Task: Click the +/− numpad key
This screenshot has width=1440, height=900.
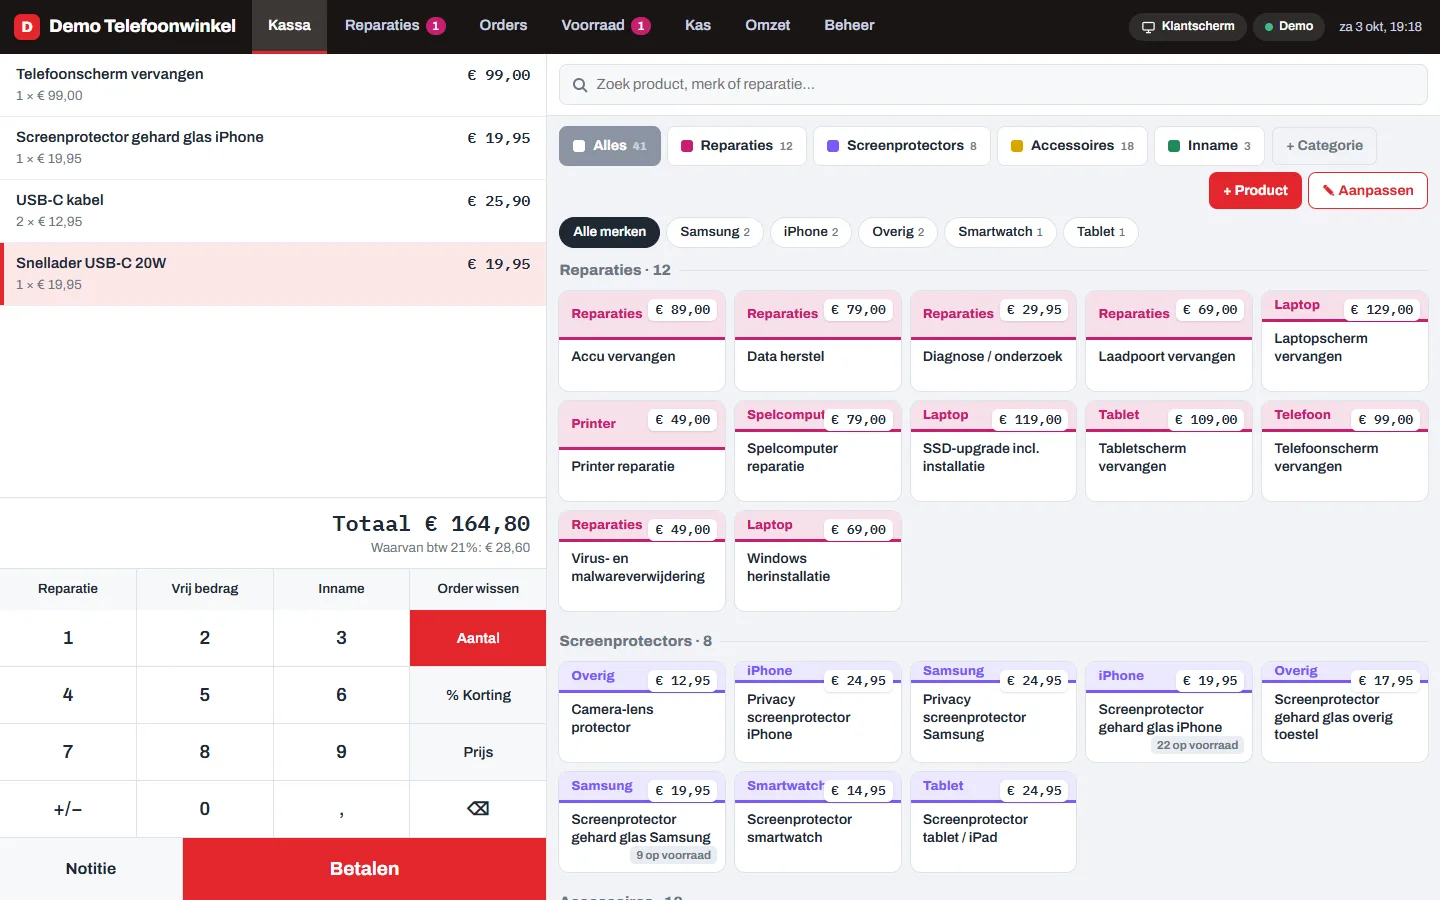Action: point(68,809)
